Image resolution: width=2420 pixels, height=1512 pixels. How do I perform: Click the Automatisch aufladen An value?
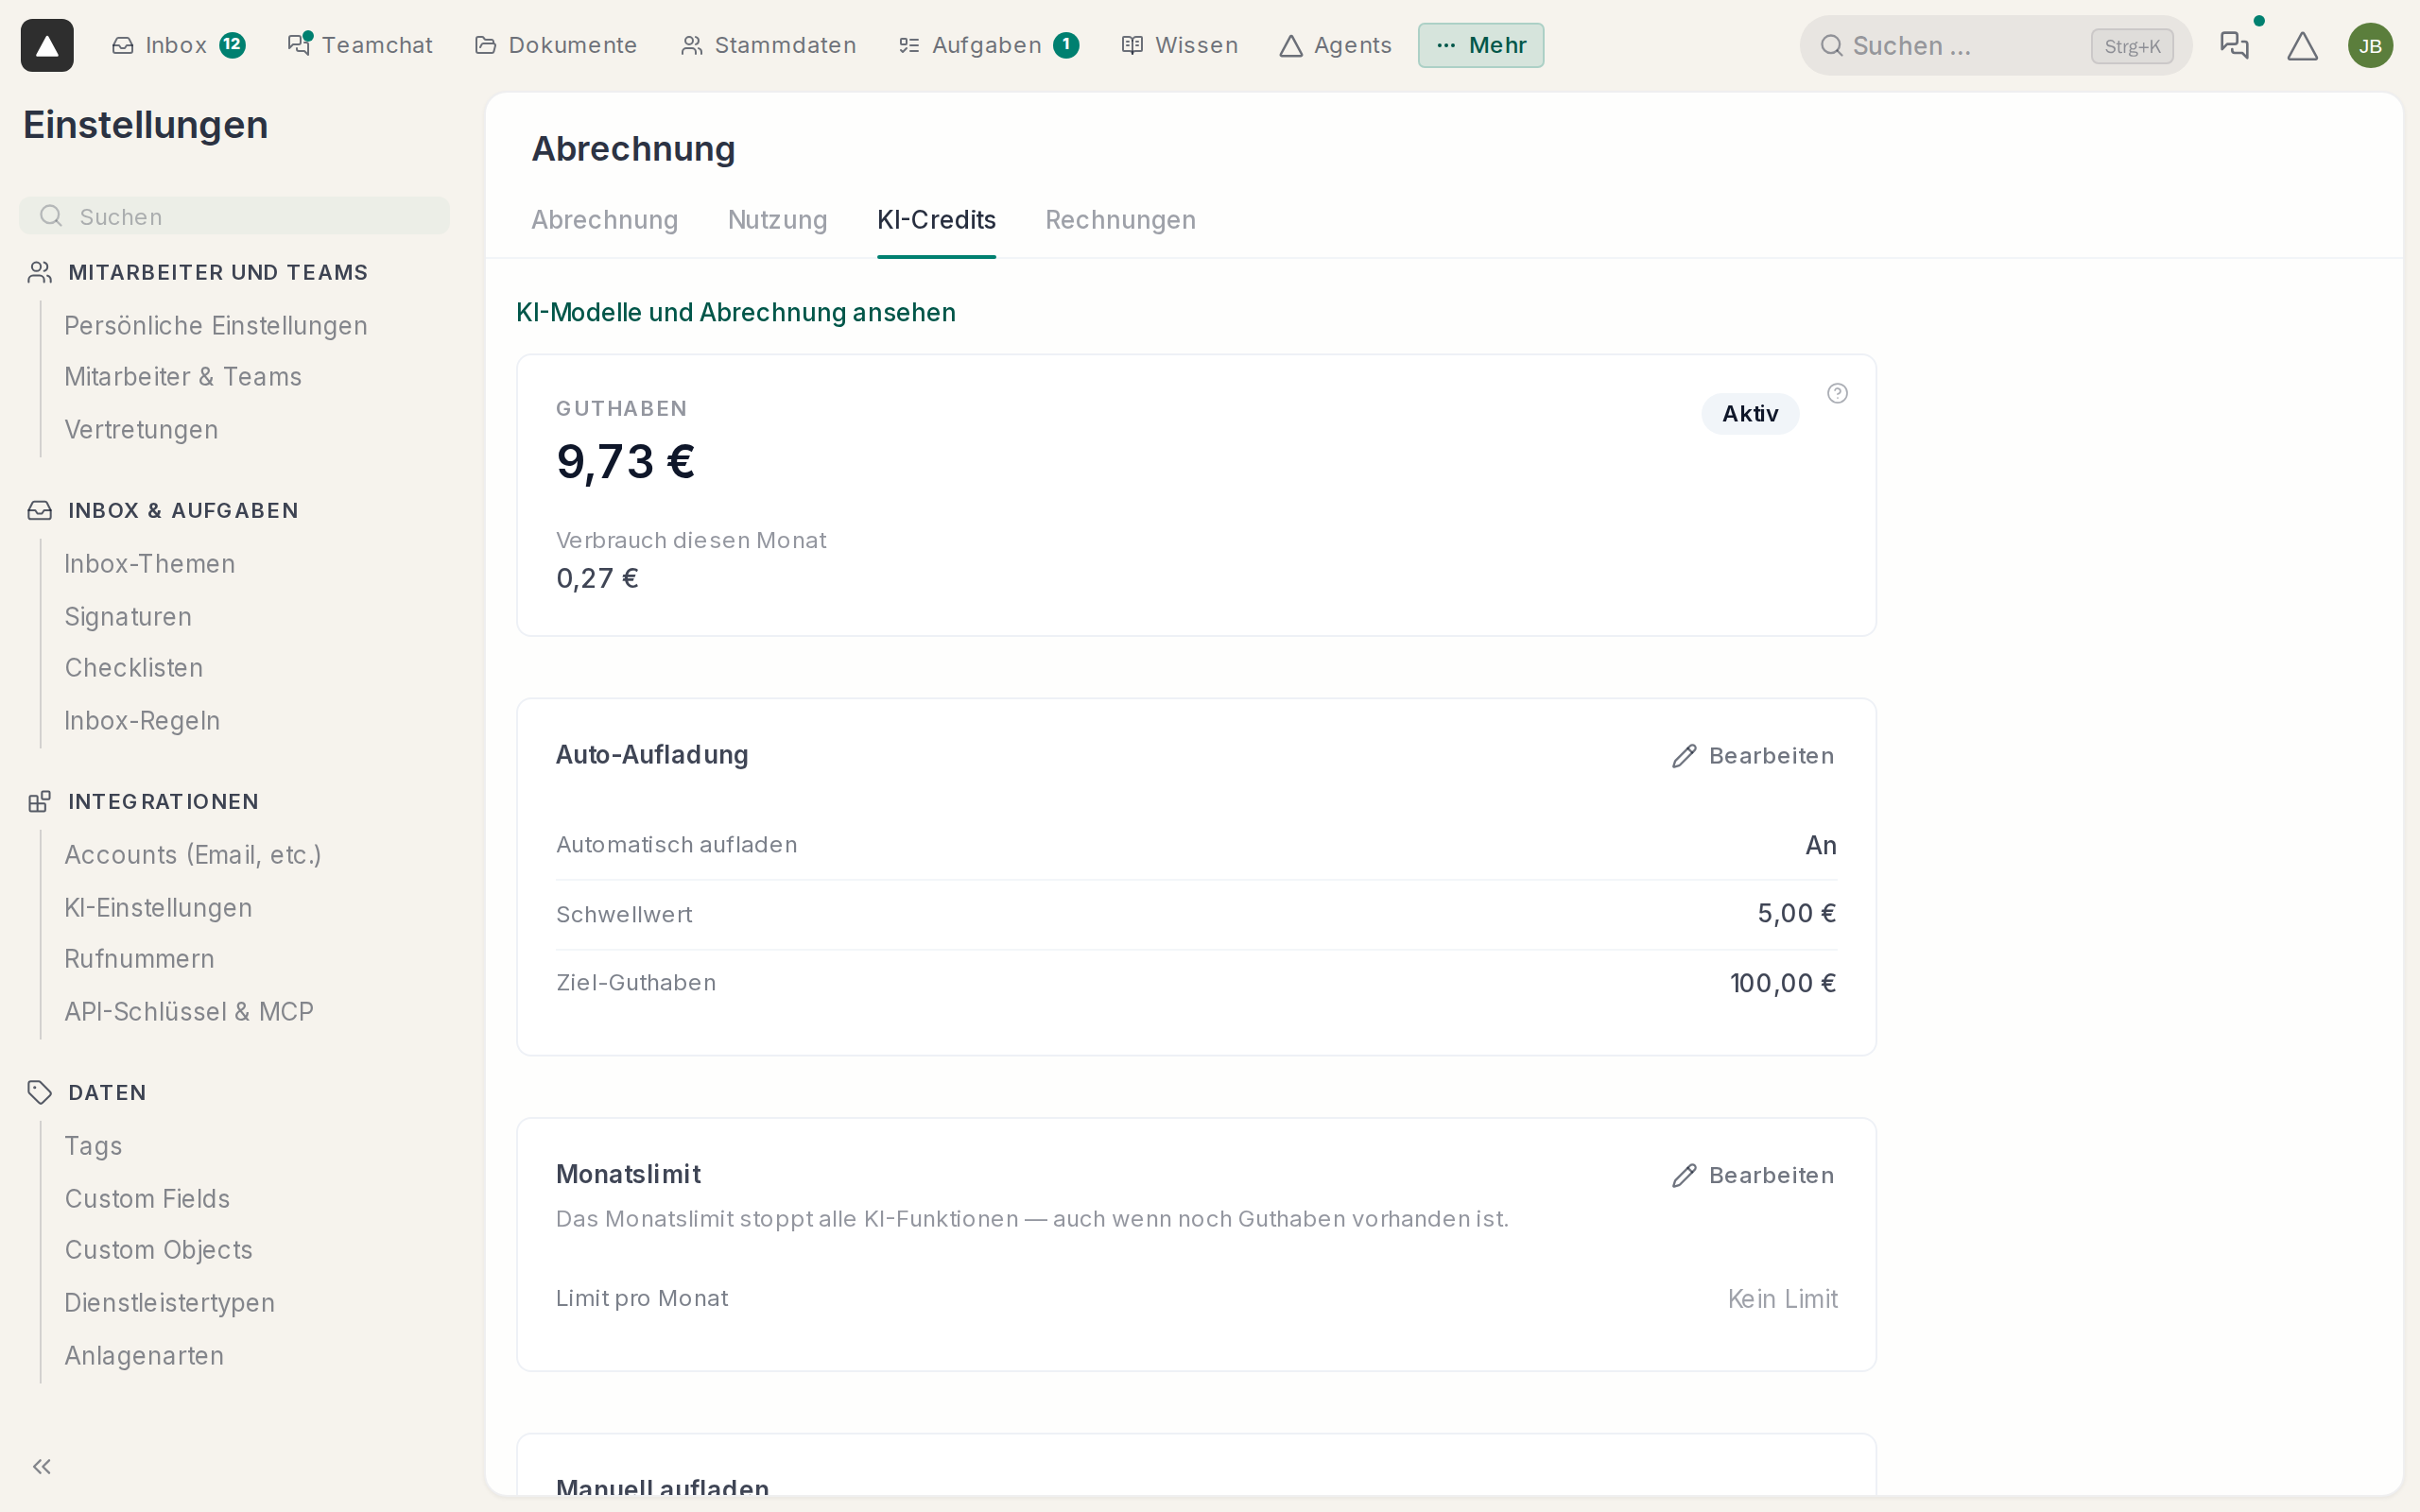click(1821, 846)
